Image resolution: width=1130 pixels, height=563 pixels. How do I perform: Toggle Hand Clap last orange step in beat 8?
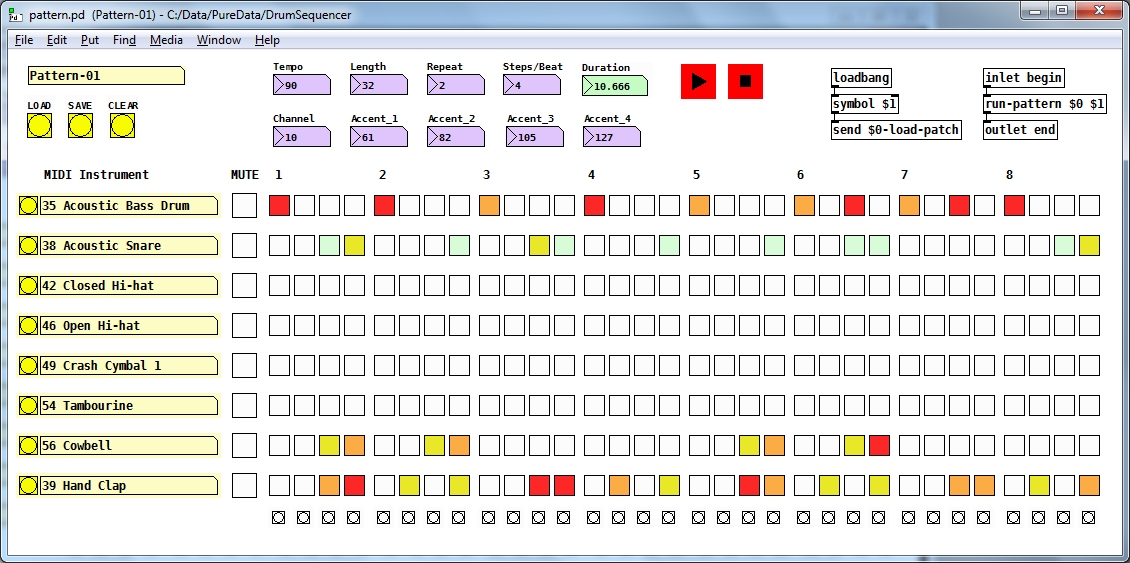coord(1090,486)
